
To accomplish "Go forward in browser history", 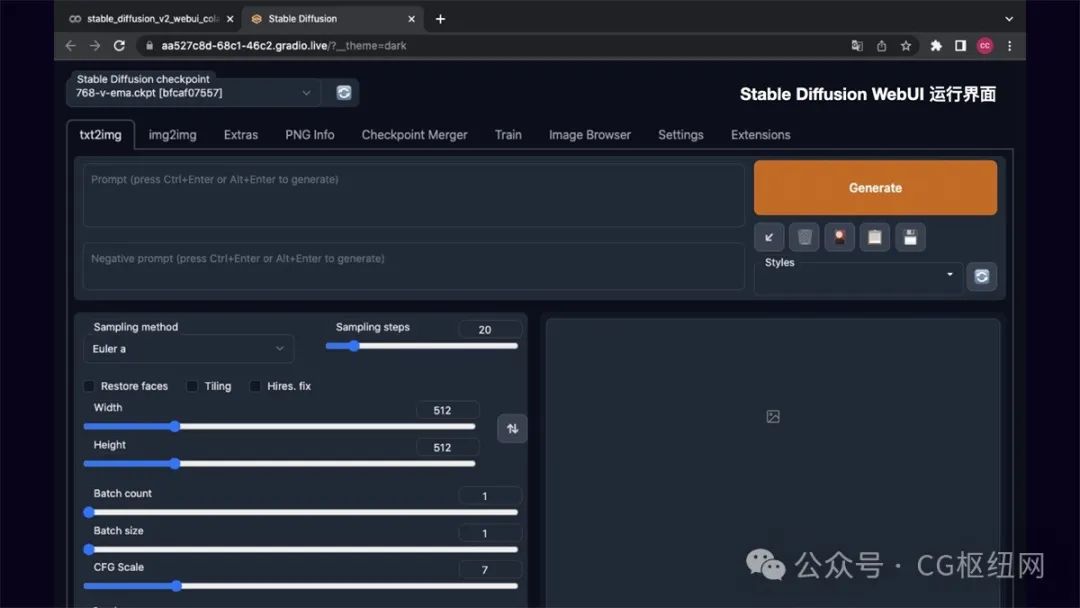I will (x=95, y=45).
